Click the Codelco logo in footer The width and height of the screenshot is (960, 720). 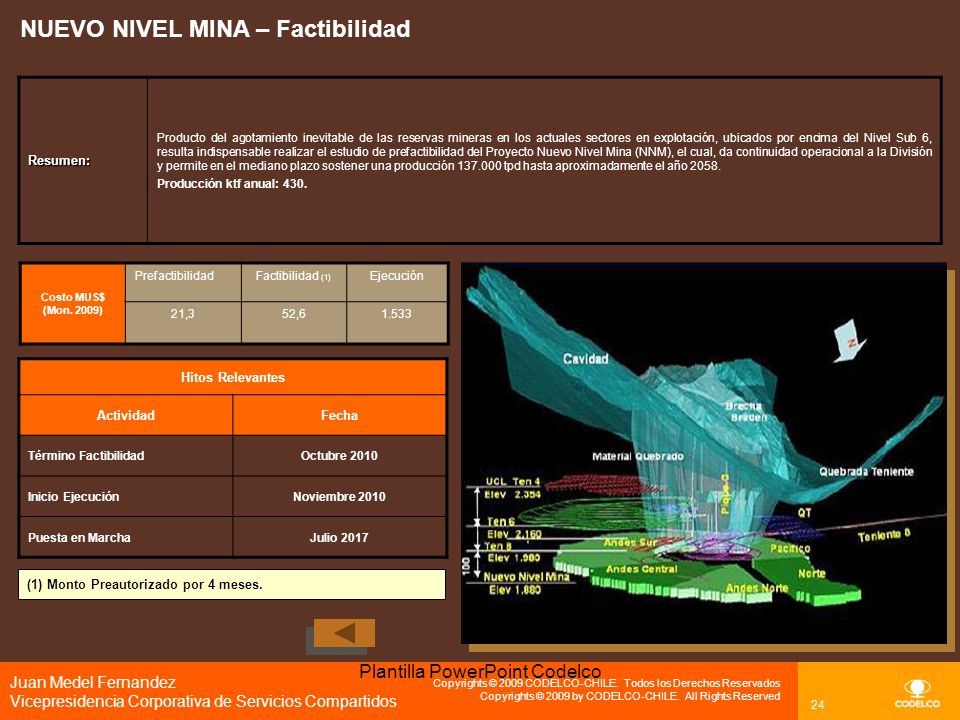[917, 694]
